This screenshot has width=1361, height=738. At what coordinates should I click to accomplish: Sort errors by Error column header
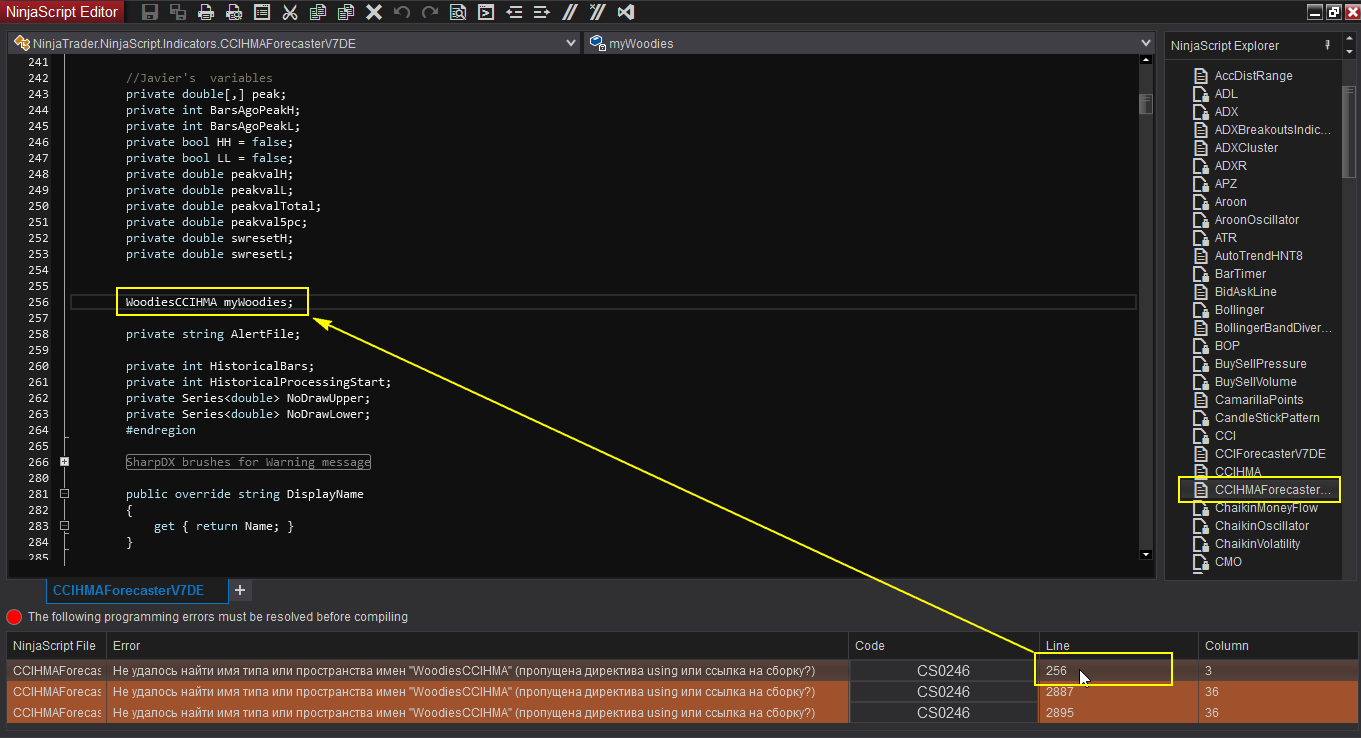(476, 646)
